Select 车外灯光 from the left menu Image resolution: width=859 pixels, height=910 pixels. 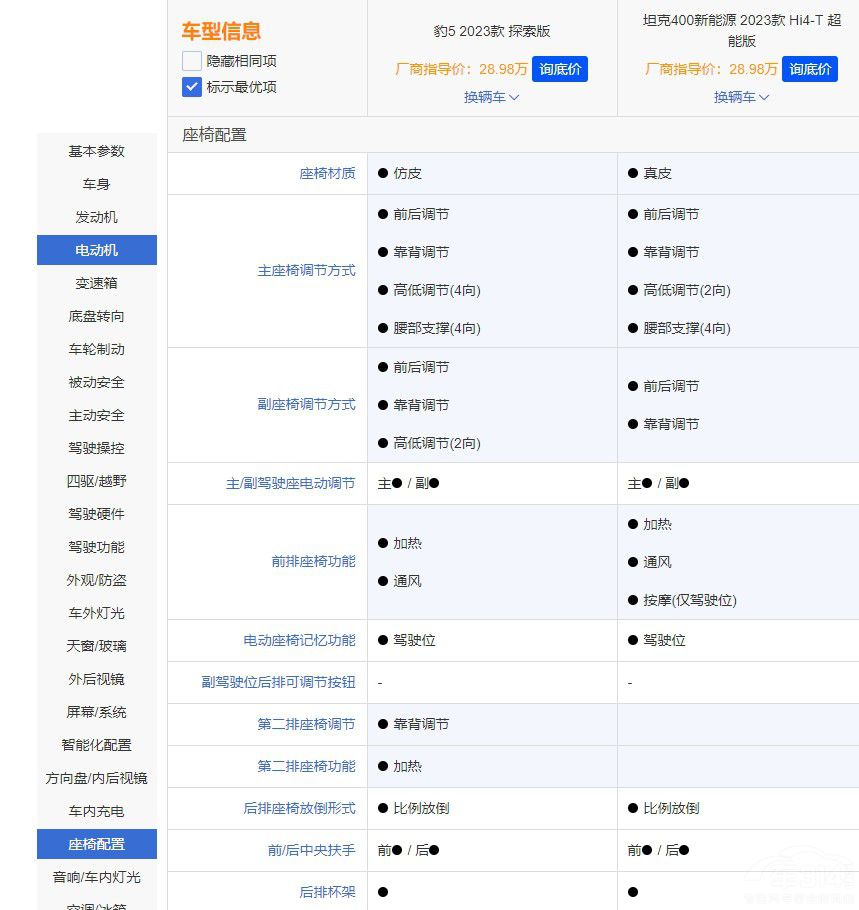[96, 613]
